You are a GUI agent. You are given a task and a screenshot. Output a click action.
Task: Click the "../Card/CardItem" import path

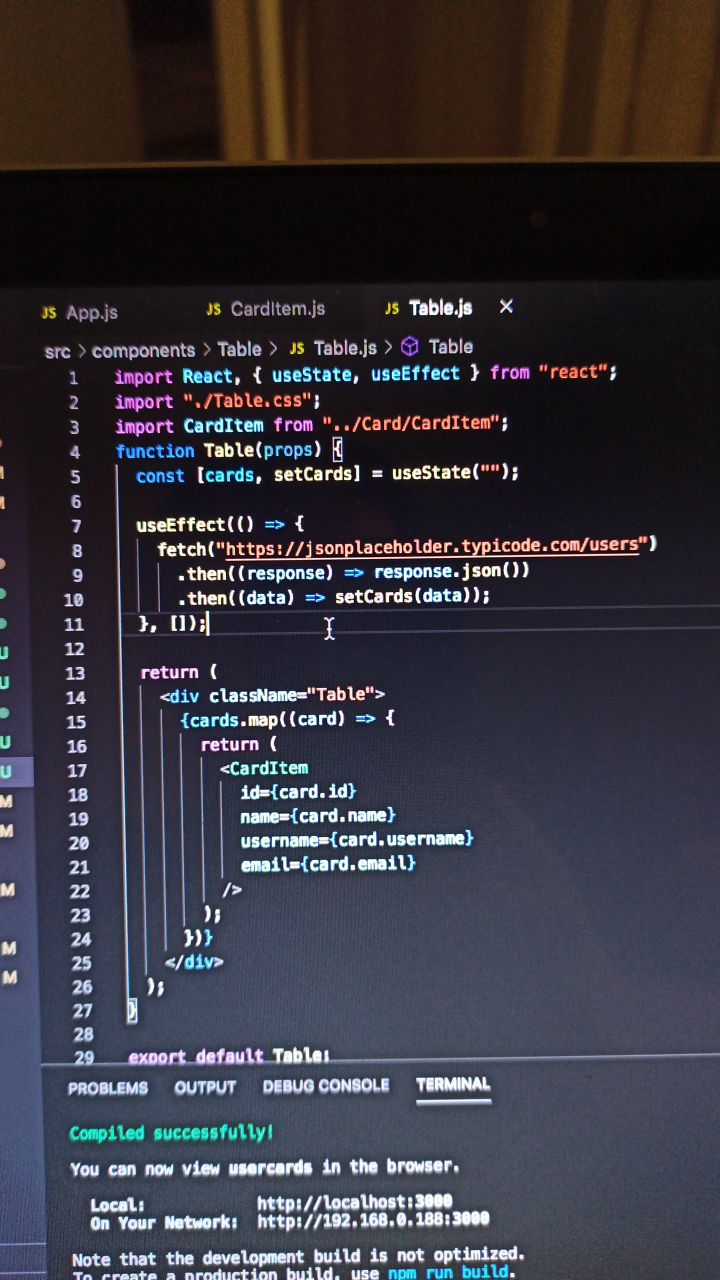pos(411,424)
